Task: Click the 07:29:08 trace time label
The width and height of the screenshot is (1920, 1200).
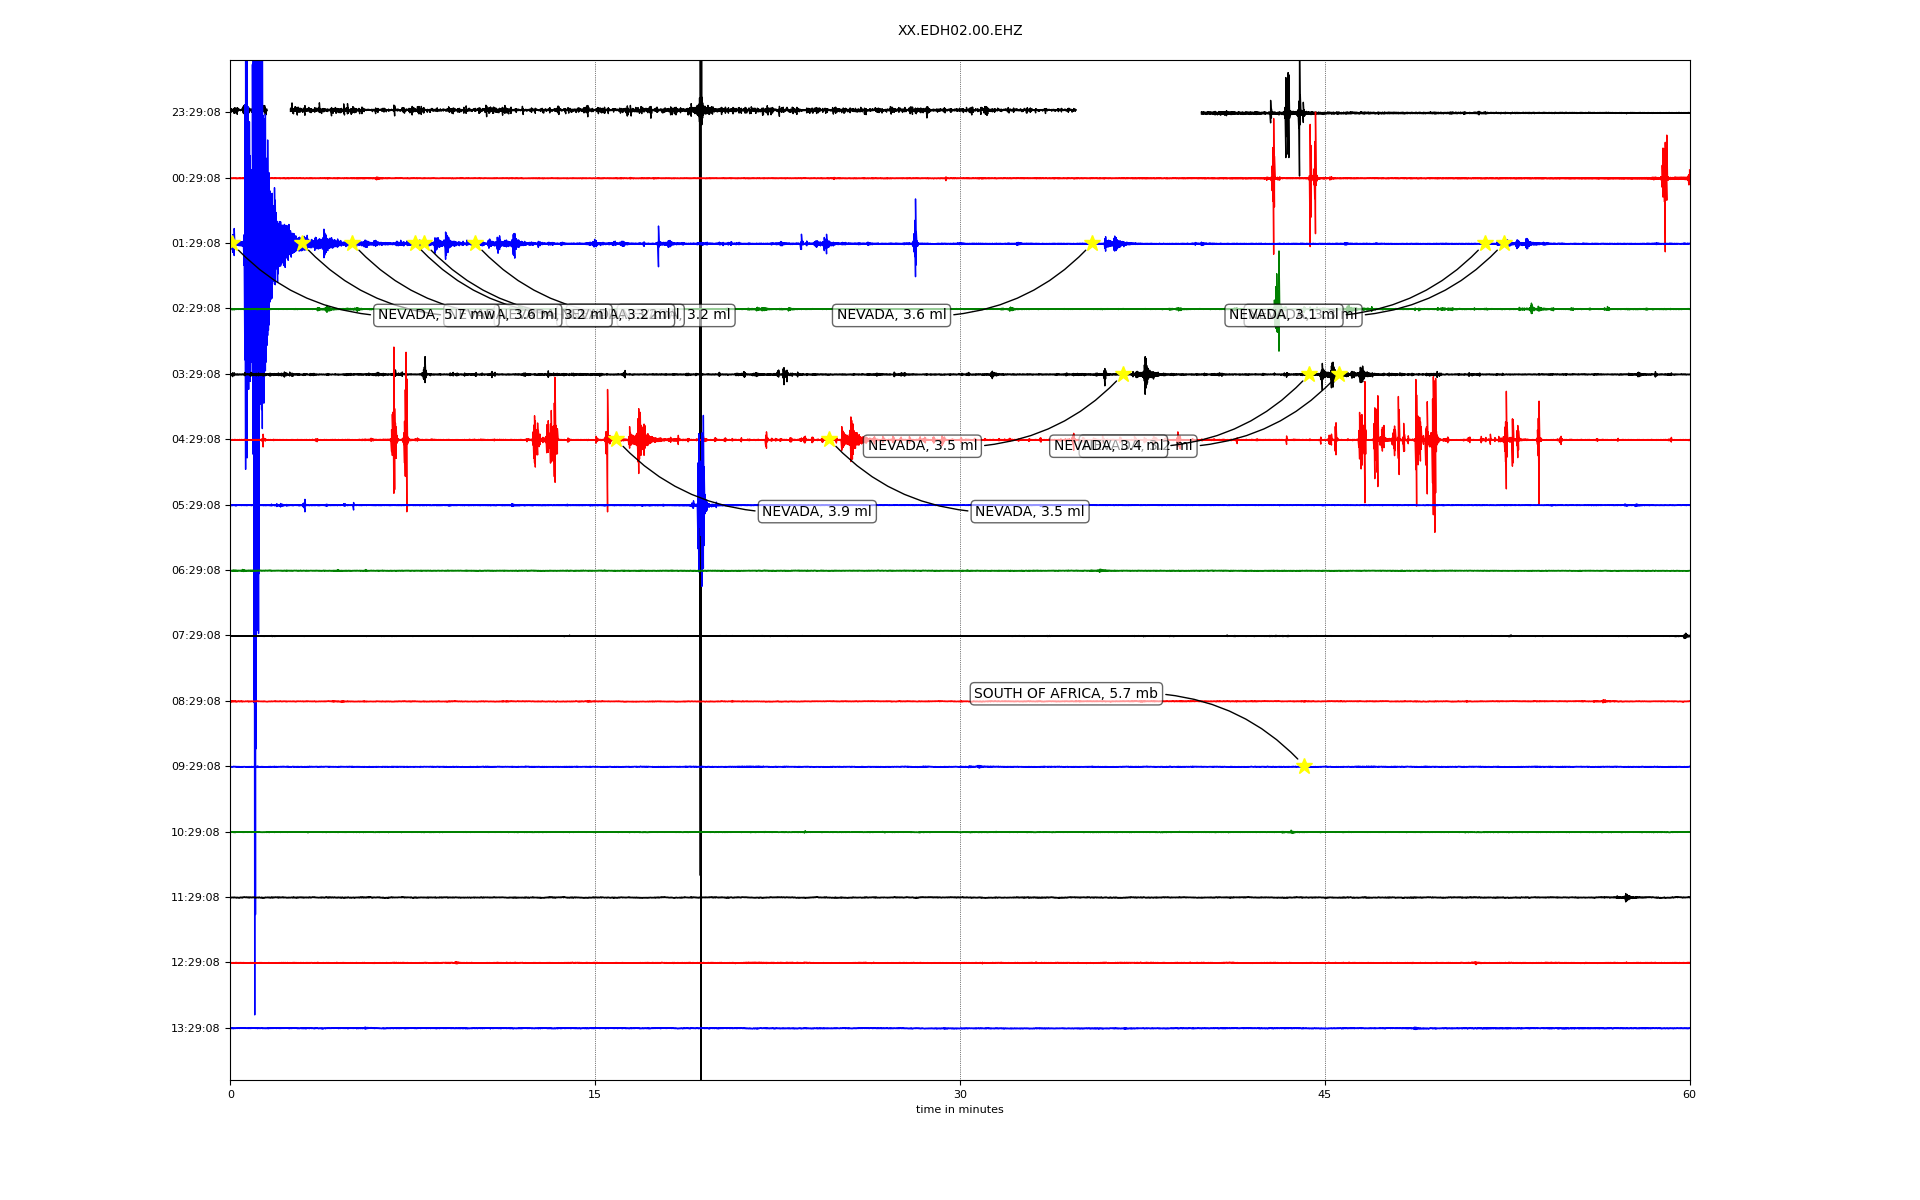Action: (195, 636)
